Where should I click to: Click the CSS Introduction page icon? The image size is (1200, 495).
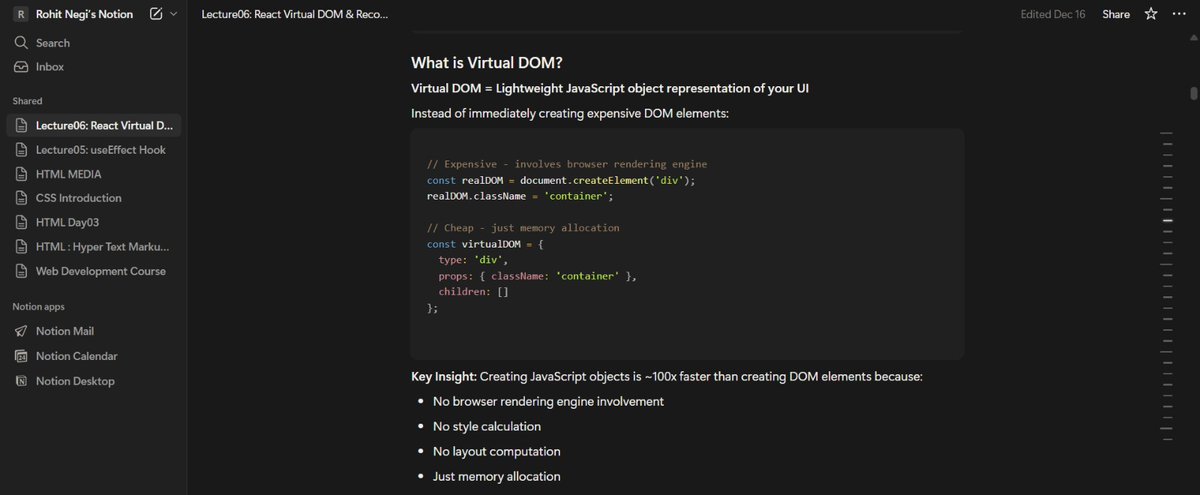click(x=22, y=198)
